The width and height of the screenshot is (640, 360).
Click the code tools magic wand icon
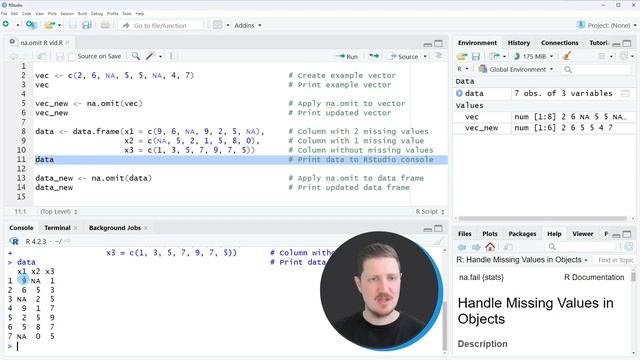point(151,56)
